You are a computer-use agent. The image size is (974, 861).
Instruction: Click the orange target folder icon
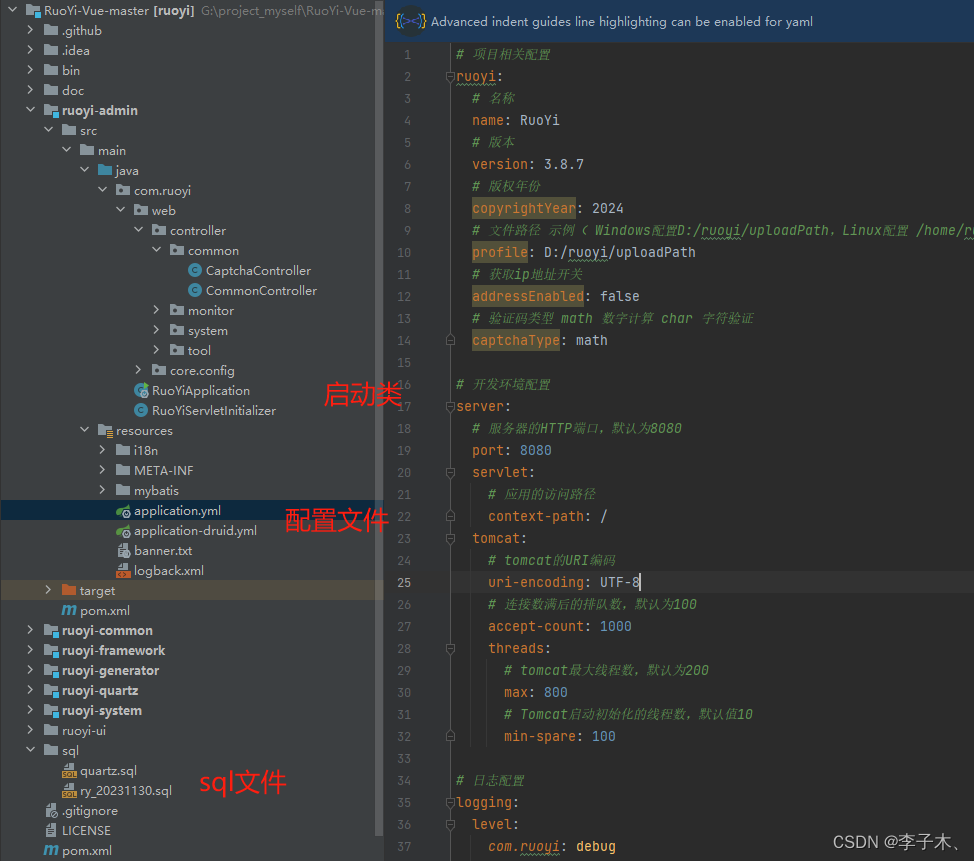[x=69, y=590]
